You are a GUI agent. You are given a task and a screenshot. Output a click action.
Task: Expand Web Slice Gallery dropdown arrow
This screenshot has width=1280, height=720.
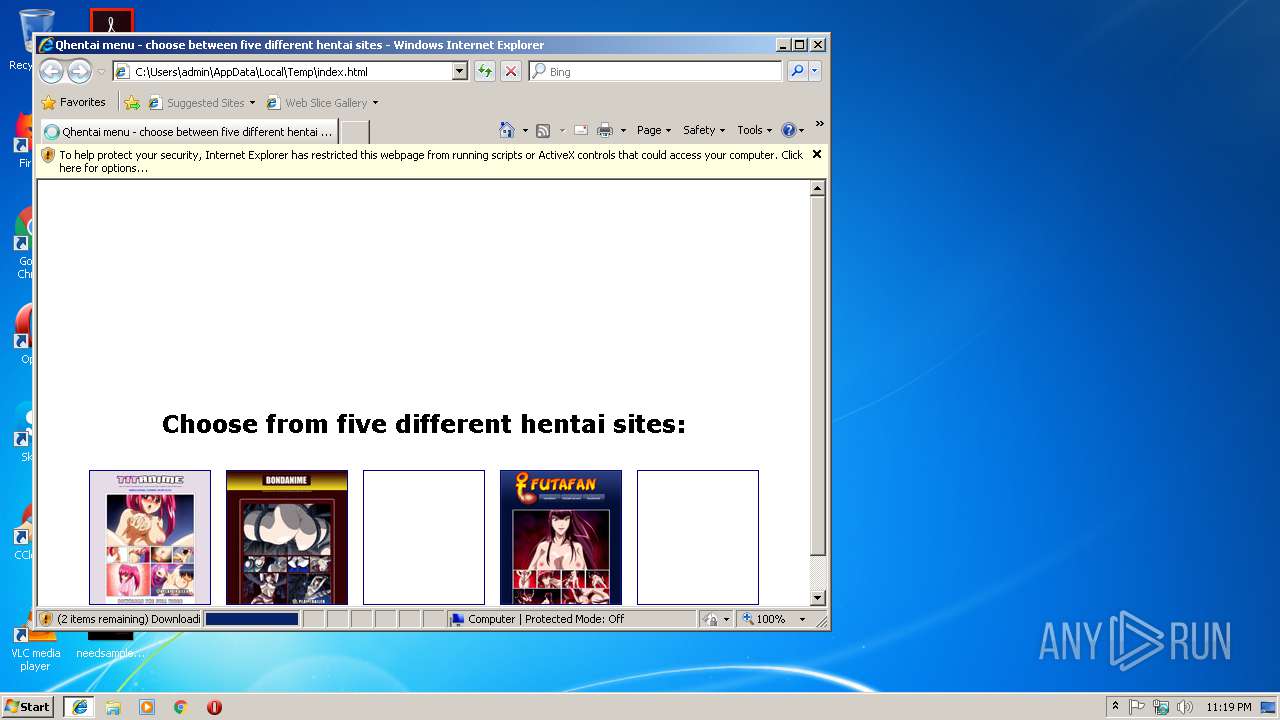coord(375,102)
